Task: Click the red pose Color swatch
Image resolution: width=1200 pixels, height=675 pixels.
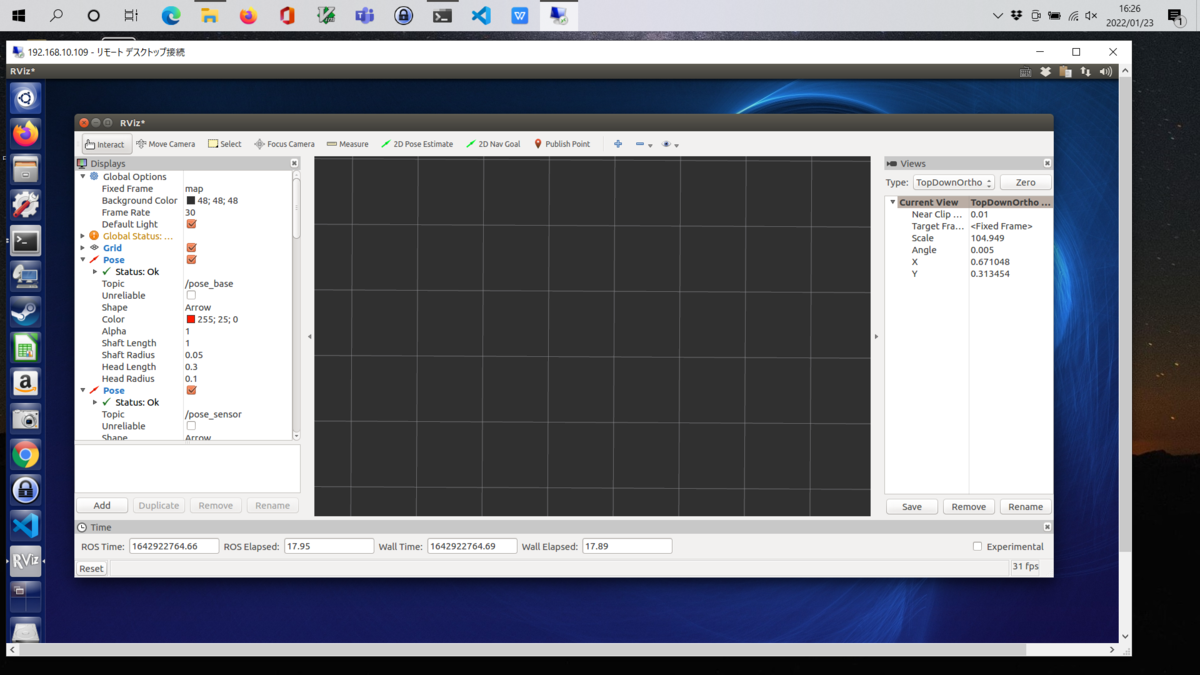Action: [191, 320]
